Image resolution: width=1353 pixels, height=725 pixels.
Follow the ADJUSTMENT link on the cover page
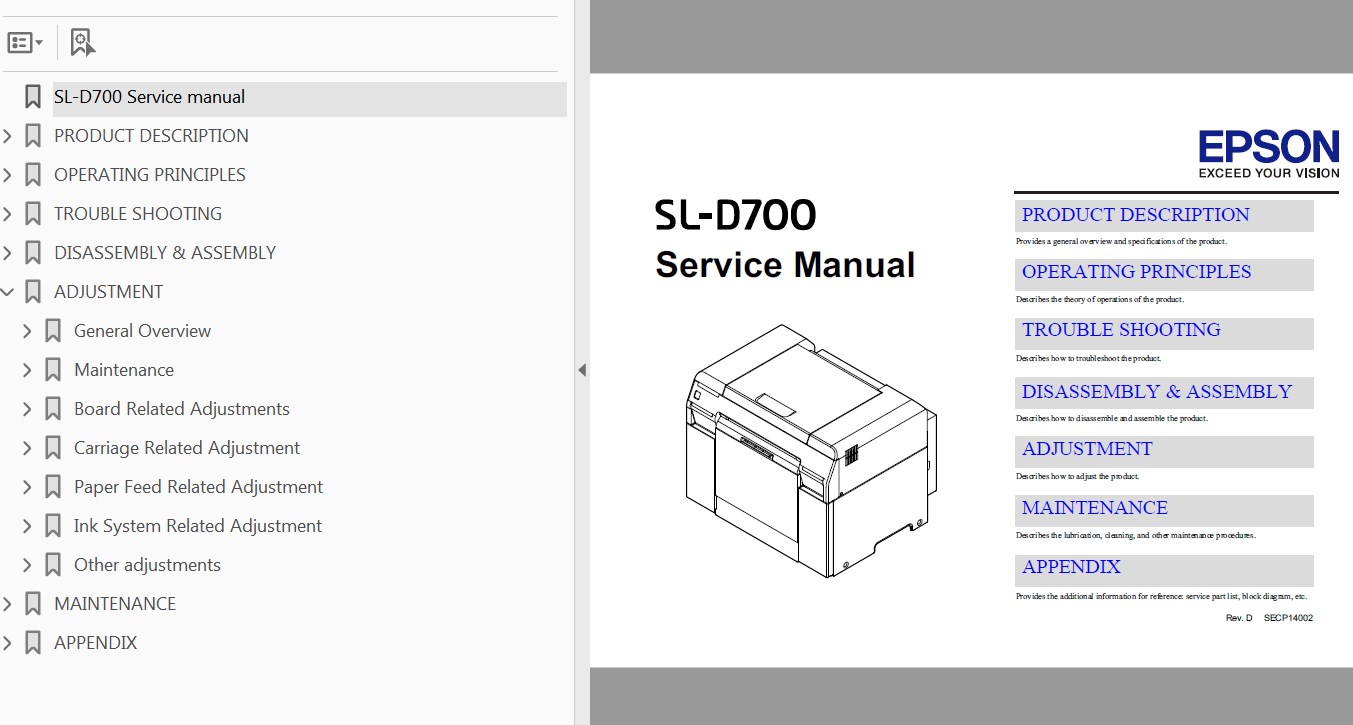(x=1087, y=449)
